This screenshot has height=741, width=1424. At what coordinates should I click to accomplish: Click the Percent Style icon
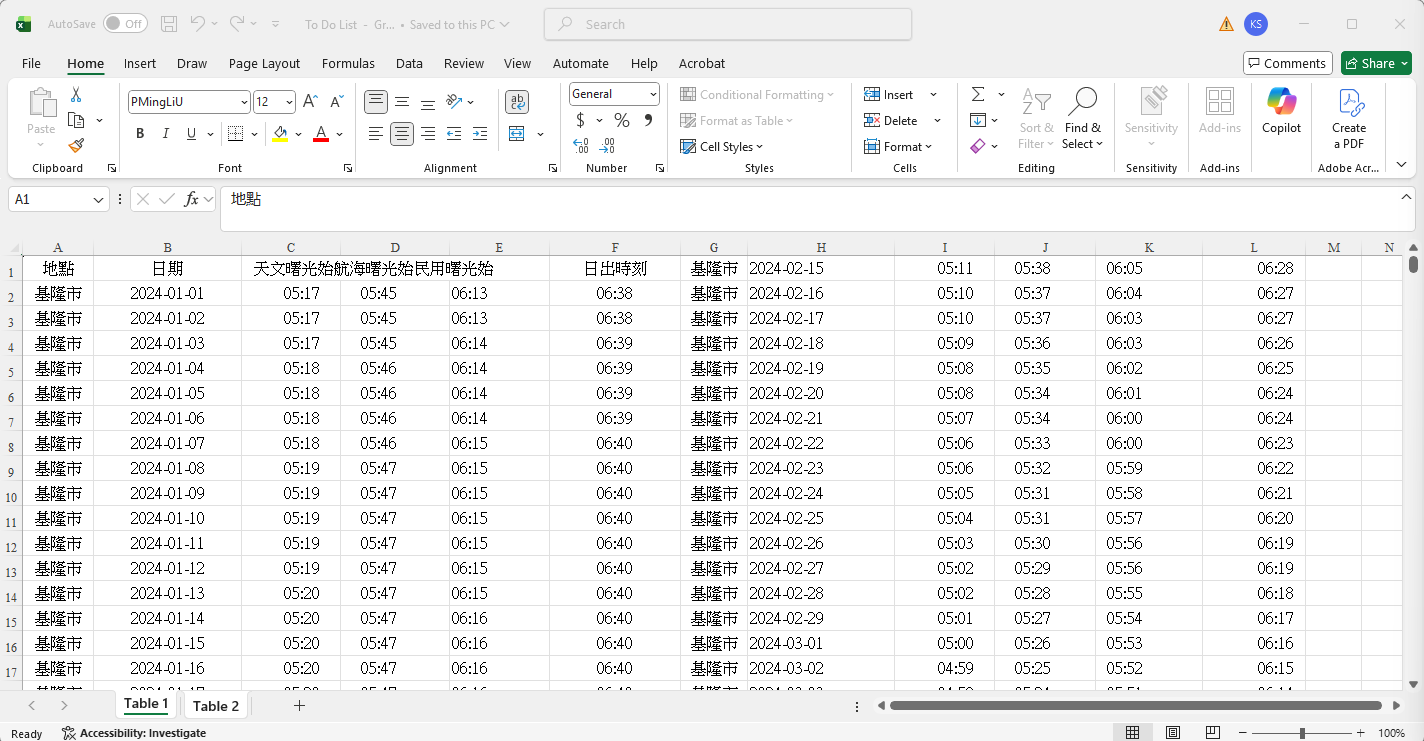coord(621,120)
